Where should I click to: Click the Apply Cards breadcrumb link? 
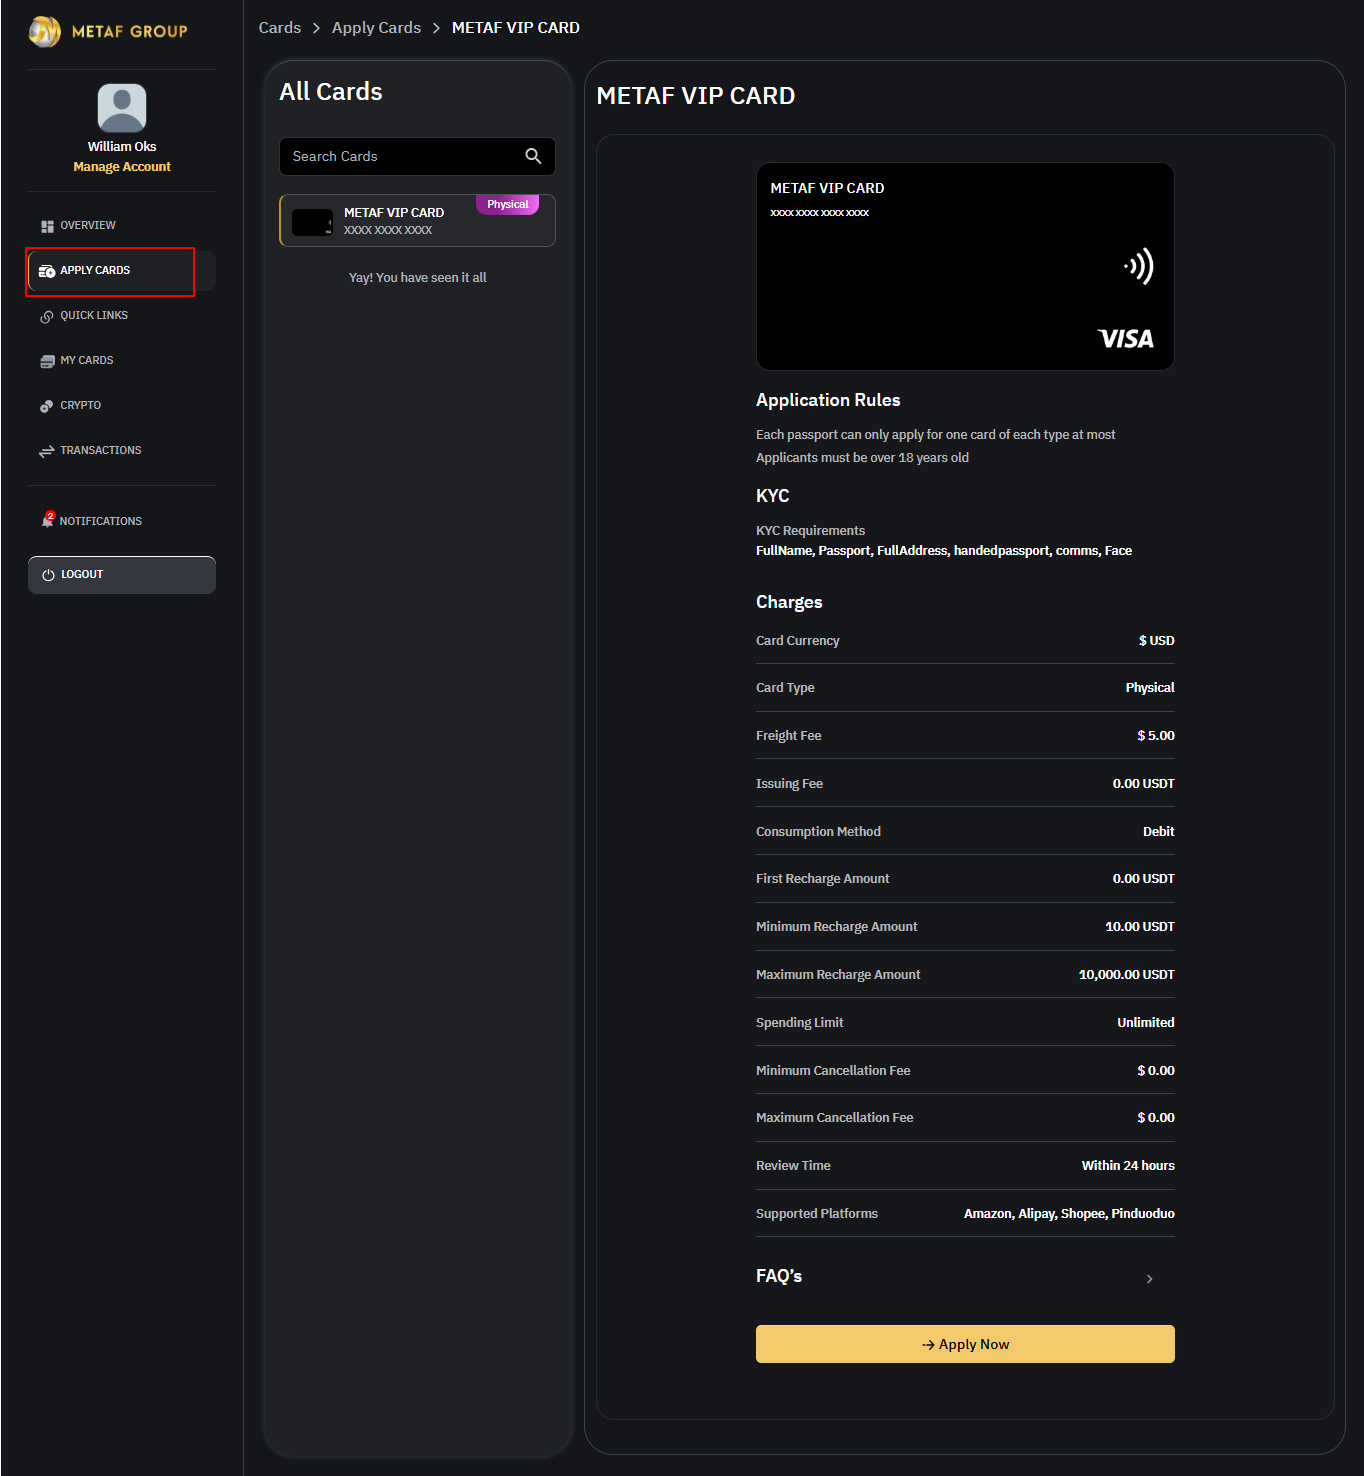pos(376,28)
